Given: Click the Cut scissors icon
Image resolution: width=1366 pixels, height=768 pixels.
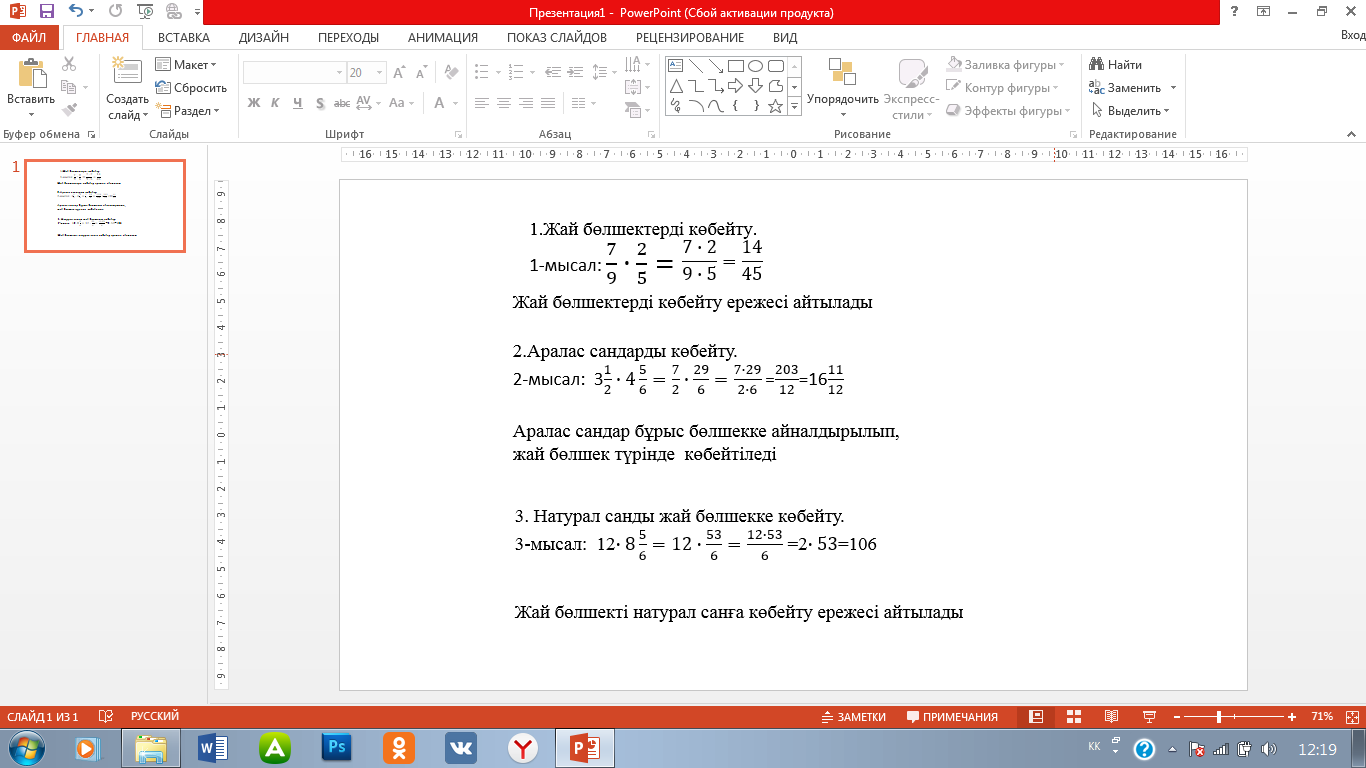Looking at the screenshot, I should 69,64.
